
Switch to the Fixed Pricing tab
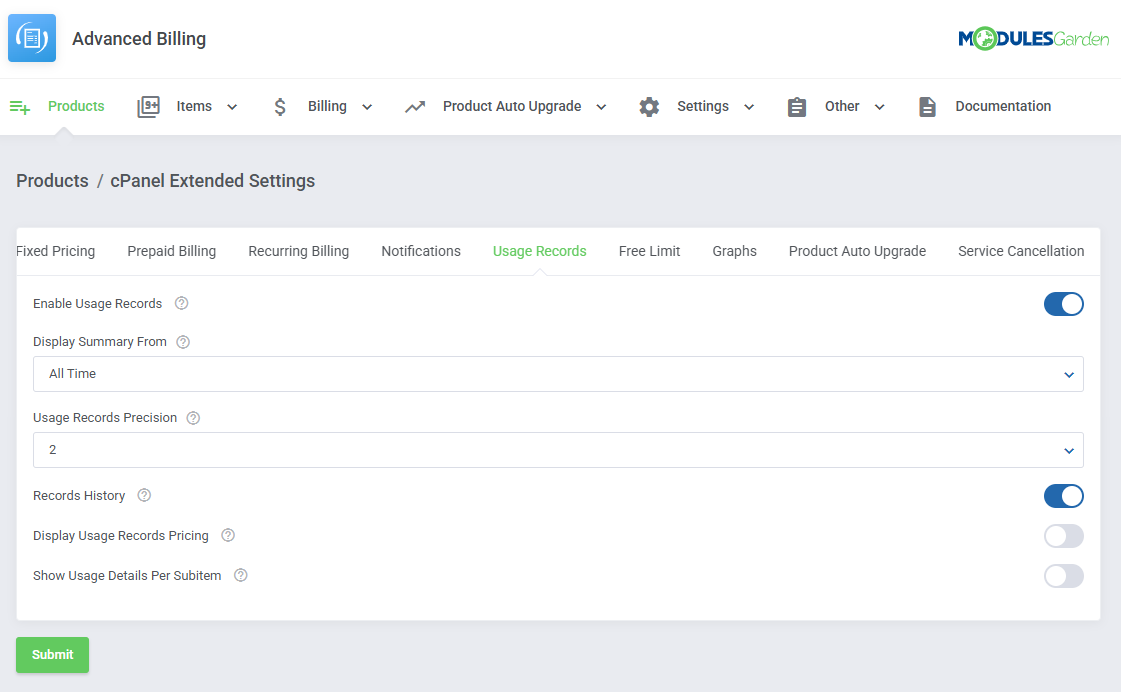[x=56, y=251]
